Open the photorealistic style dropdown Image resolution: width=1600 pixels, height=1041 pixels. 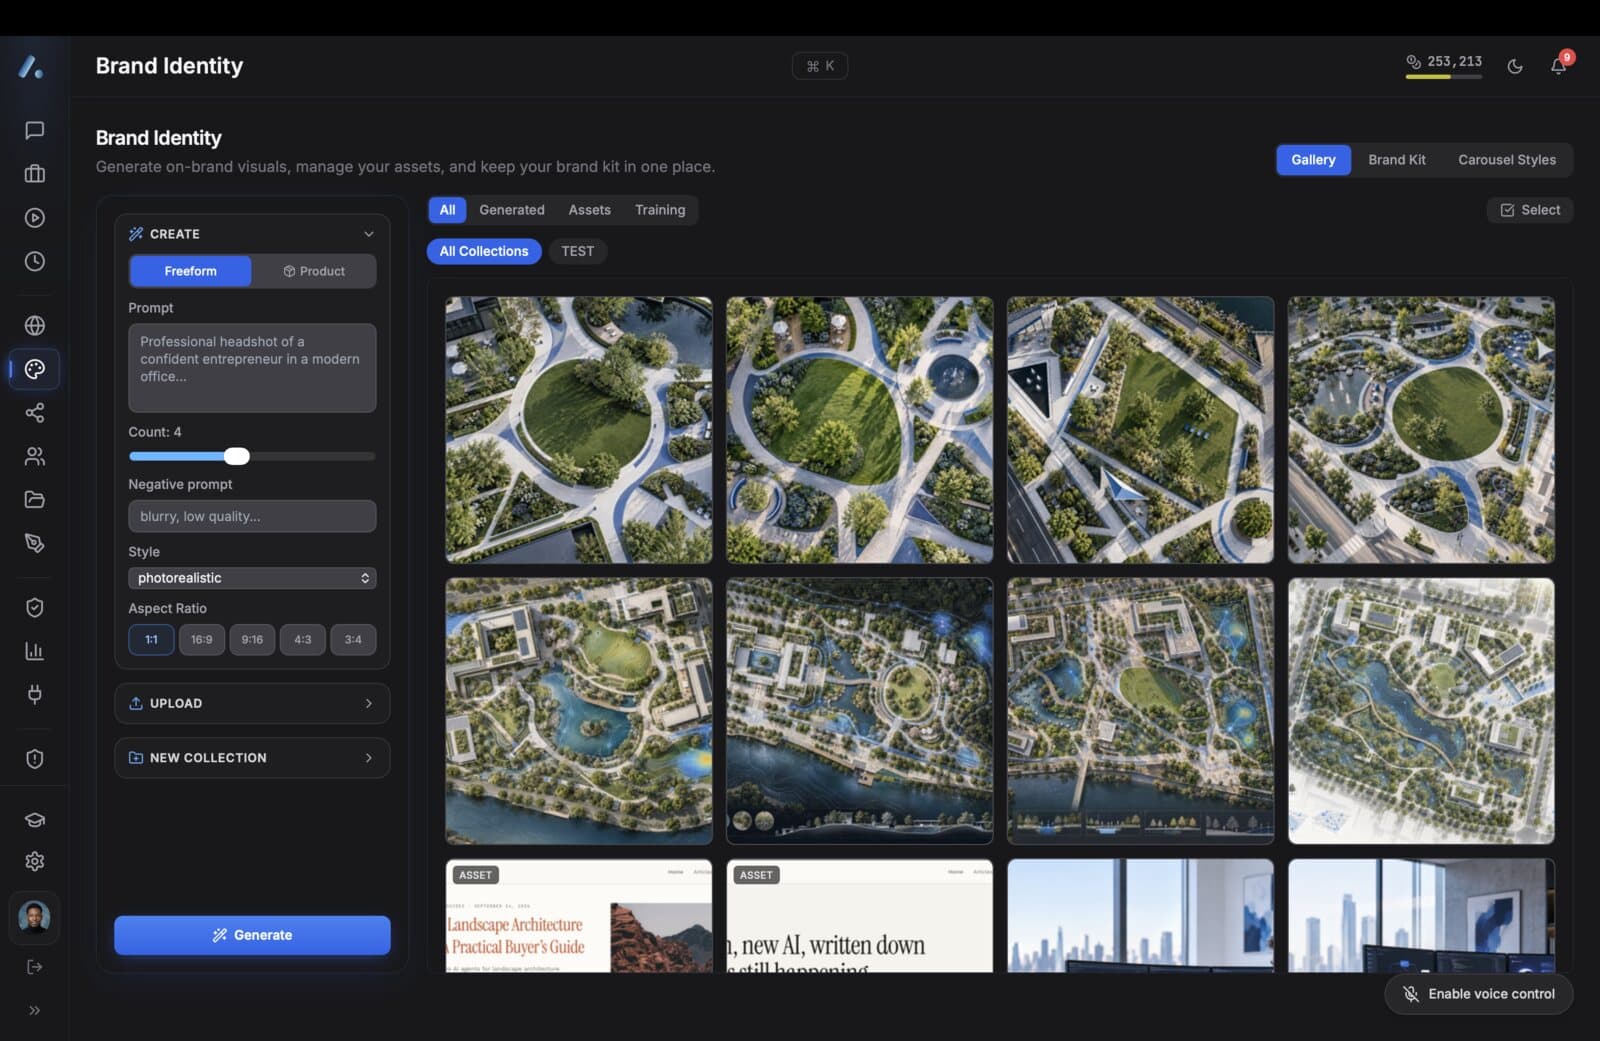pyautogui.click(x=252, y=578)
